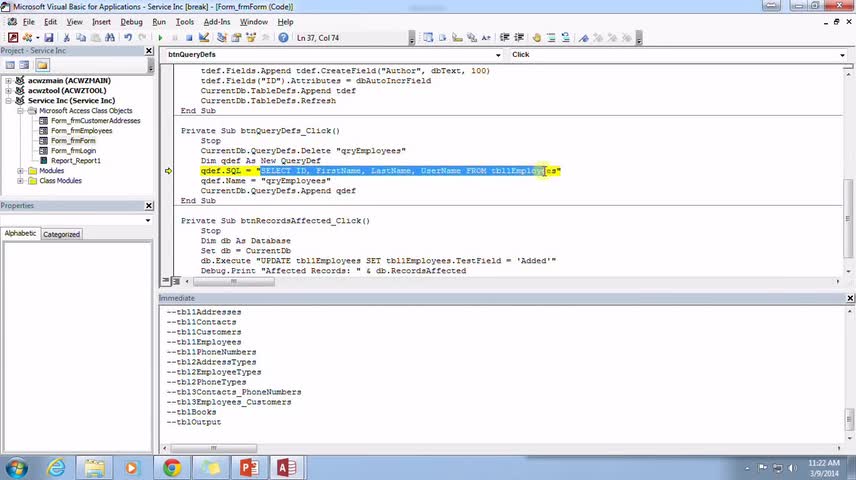Close the Immediate window
This screenshot has height=480, width=856.
850,298
